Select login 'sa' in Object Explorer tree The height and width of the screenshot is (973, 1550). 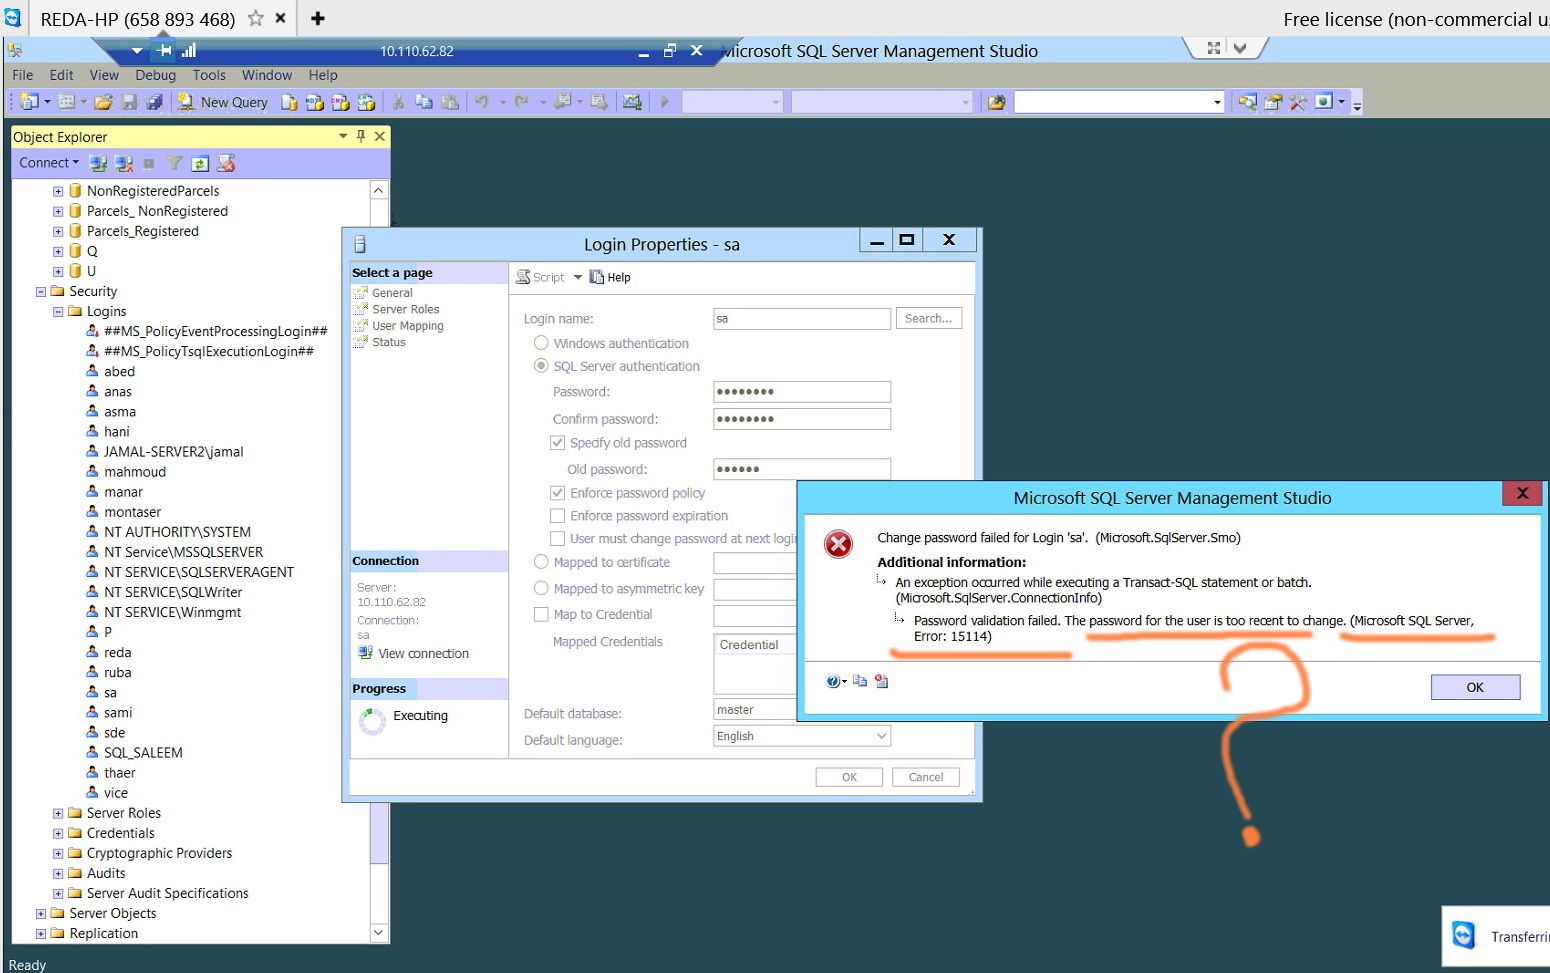(110, 692)
